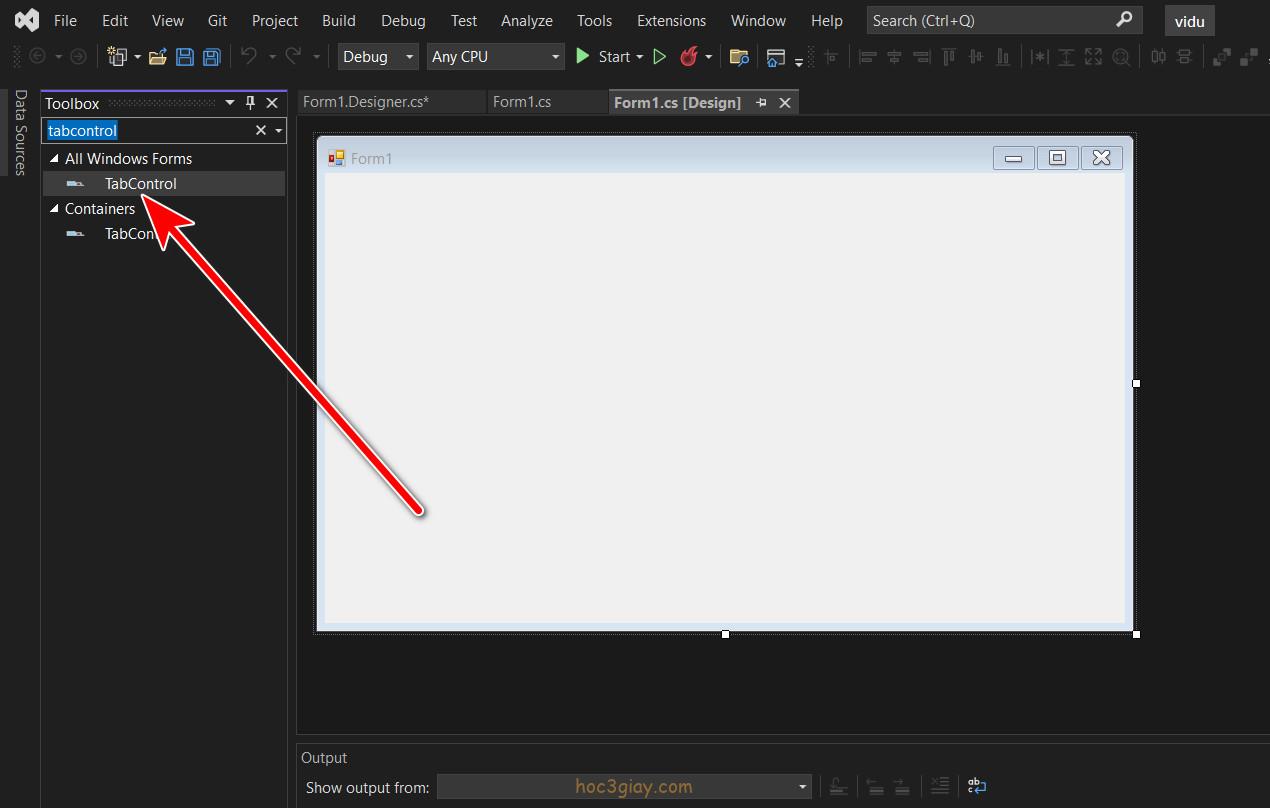Collapse the All Windows Forms group

(x=54, y=158)
